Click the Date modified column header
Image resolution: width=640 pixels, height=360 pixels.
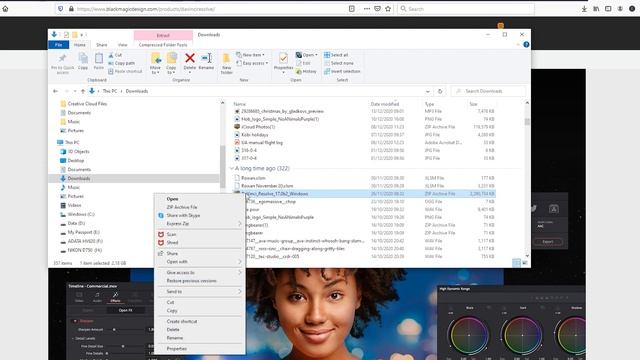click(x=385, y=104)
